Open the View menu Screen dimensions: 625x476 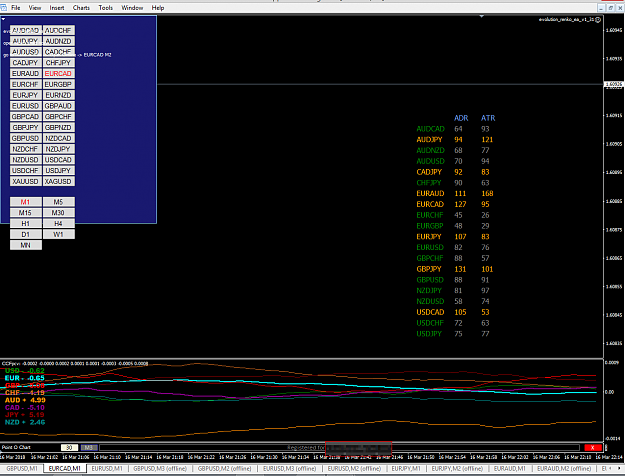click(35, 8)
